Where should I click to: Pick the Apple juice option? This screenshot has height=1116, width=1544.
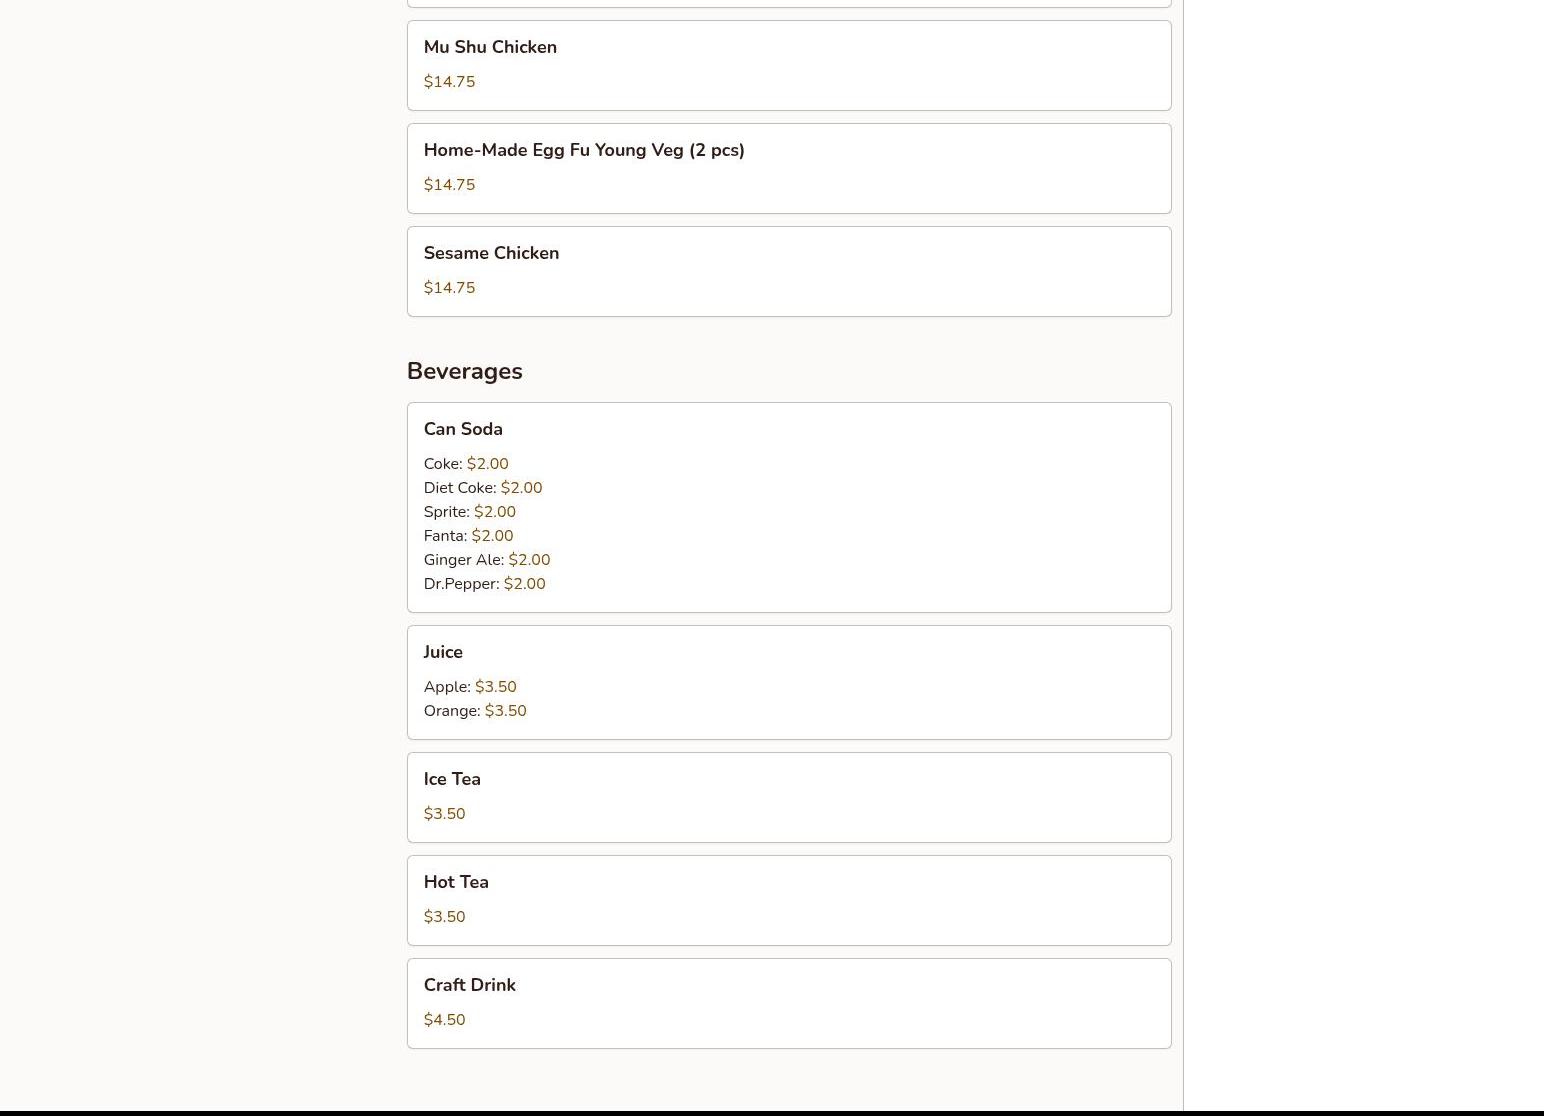tap(470, 687)
